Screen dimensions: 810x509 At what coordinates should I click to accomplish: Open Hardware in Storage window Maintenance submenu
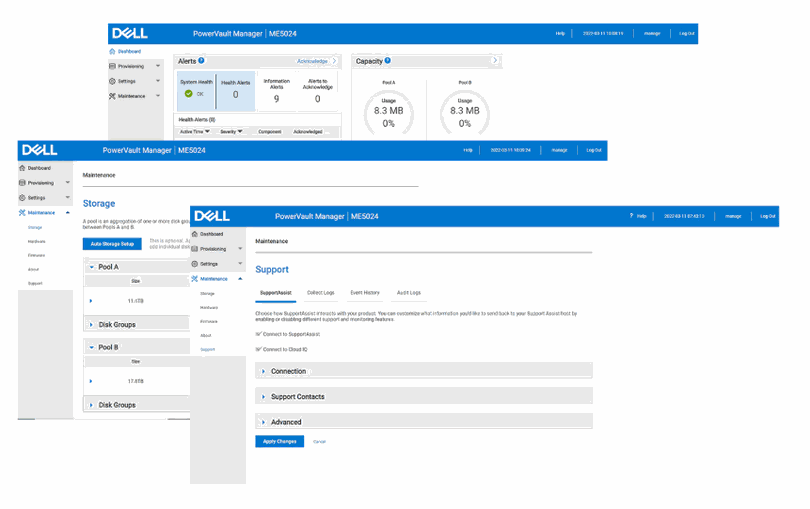(36, 241)
